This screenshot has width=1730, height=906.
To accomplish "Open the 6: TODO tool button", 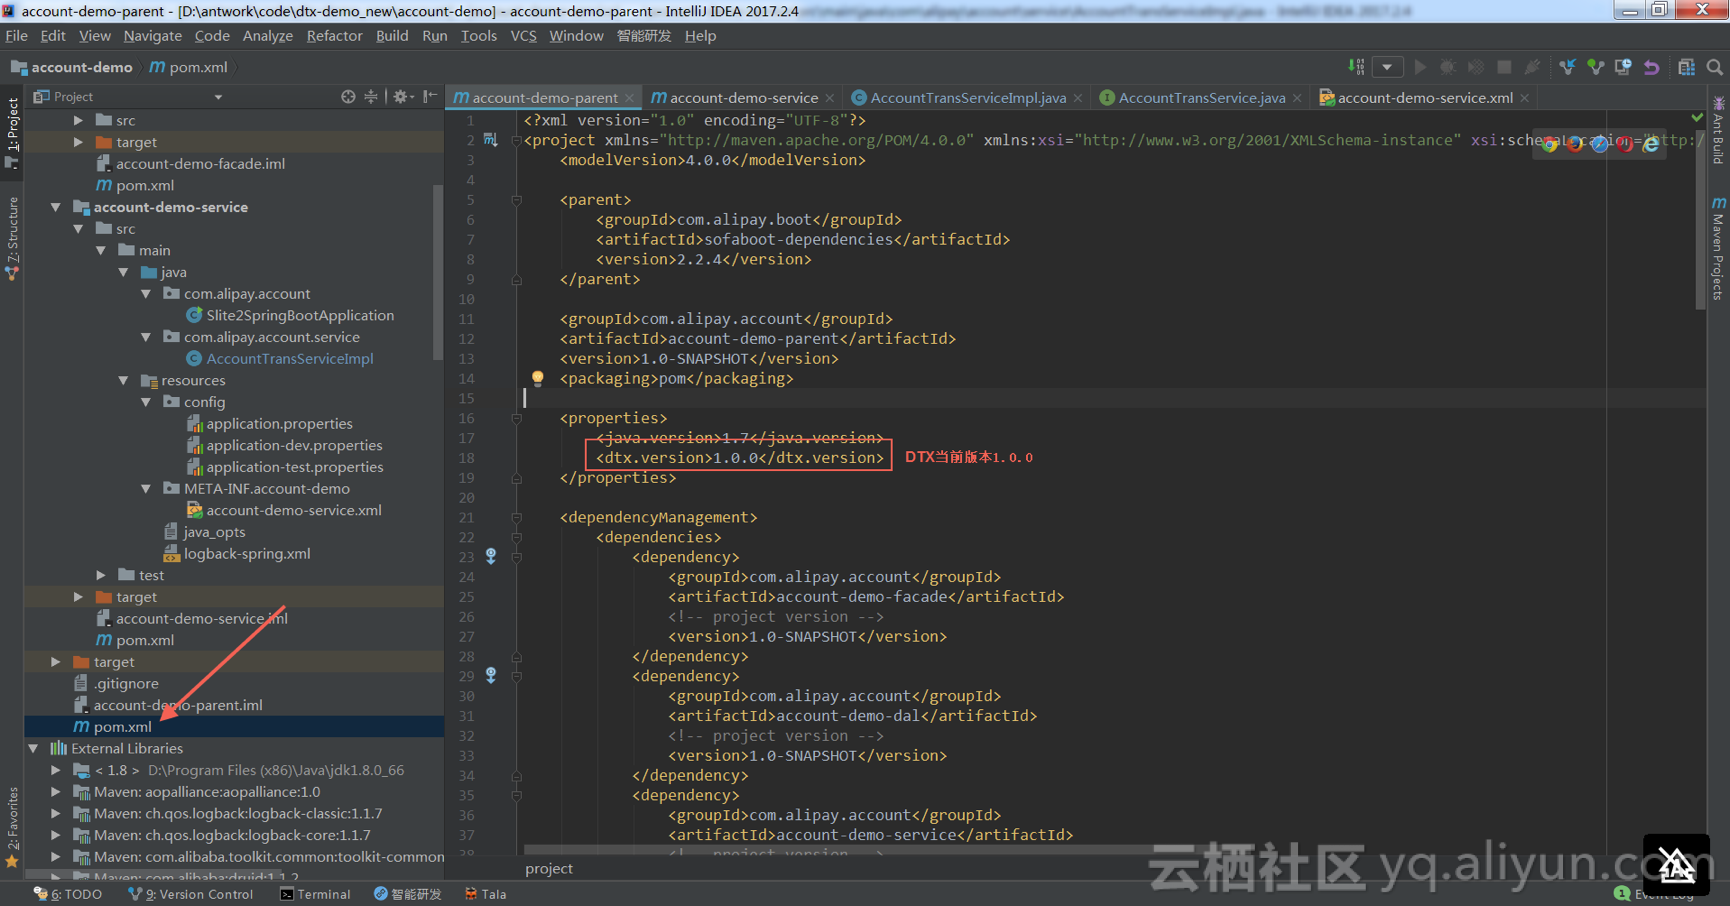I will pyautogui.click(x=68, y=894).
